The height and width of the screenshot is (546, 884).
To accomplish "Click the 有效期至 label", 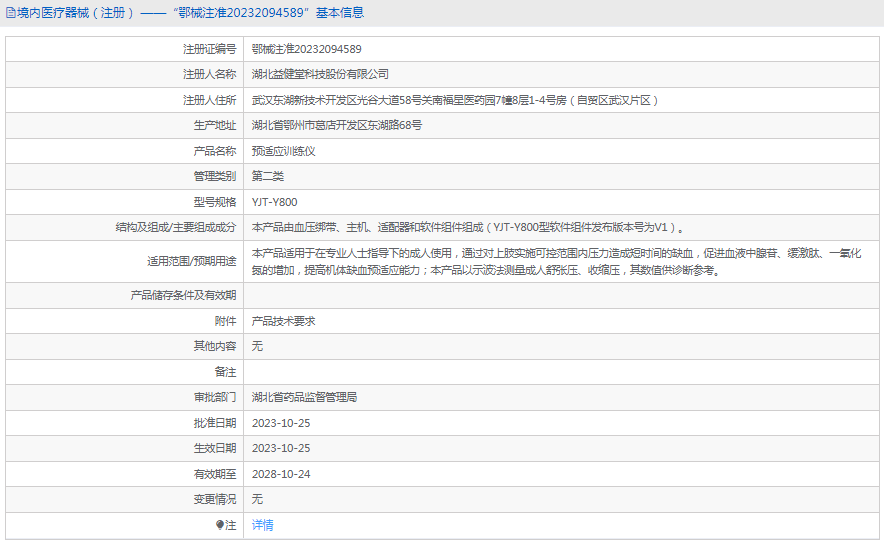I will click(x=215, y=474).
